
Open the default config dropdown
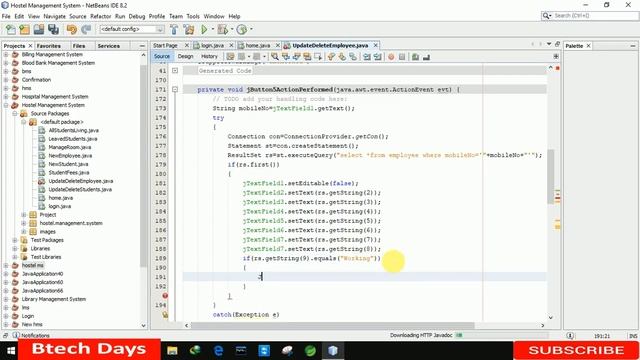(132, 29)
